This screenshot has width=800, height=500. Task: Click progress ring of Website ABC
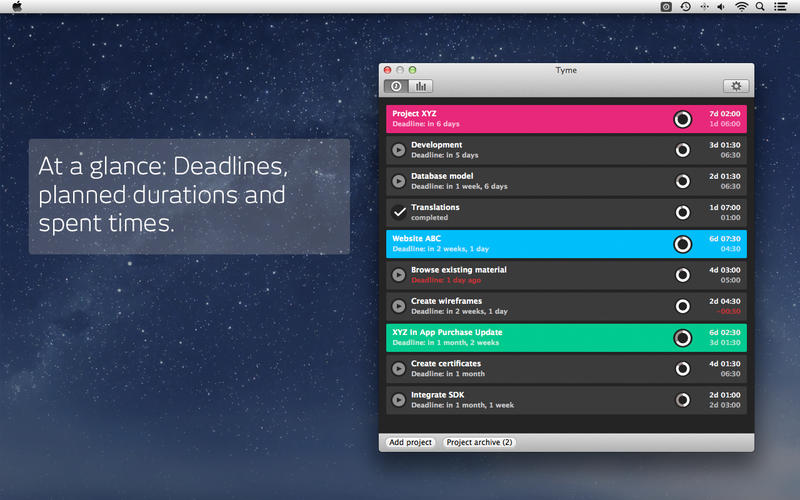(682, 244)
